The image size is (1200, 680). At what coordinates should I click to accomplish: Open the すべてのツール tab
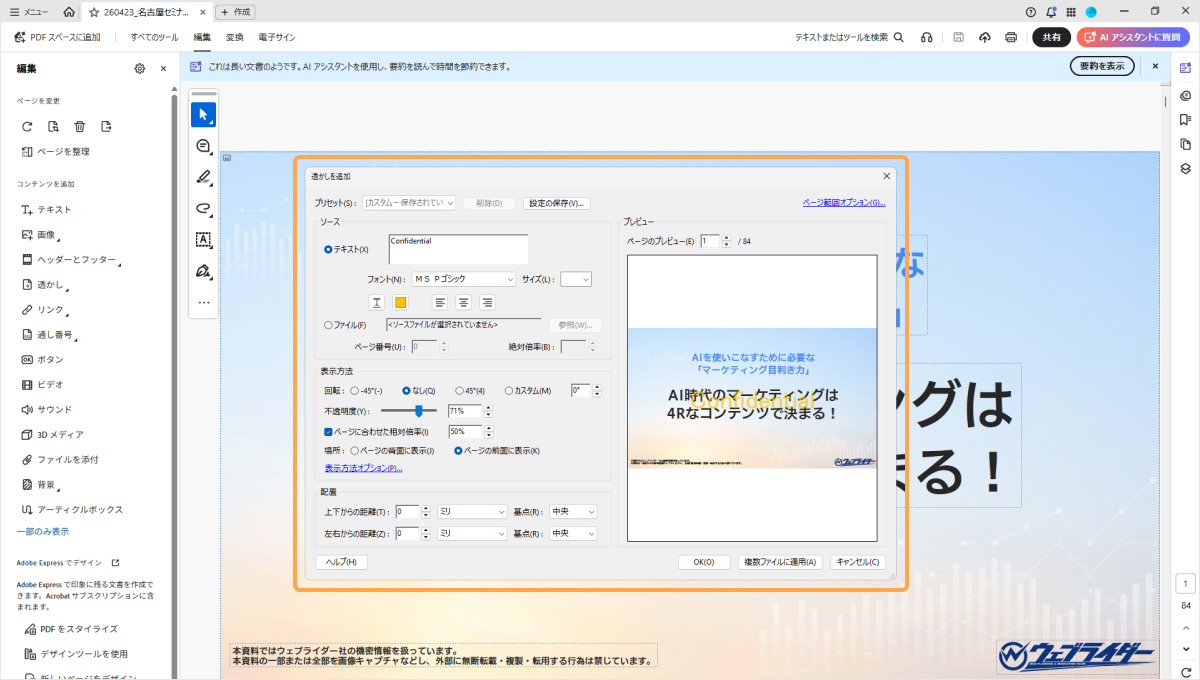coord(154,37)
